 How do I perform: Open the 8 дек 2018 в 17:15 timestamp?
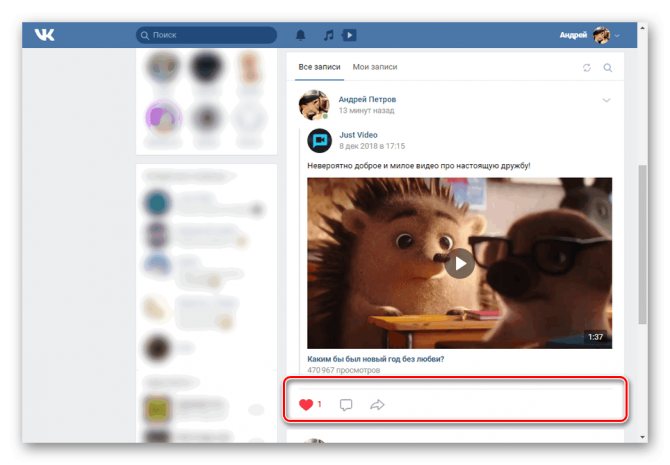coord(372,146)
